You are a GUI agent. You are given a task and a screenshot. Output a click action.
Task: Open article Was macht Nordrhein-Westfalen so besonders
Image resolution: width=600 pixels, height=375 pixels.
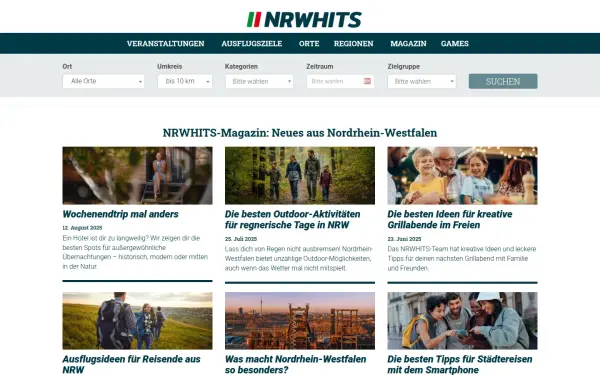pyautogui.click(x=295, y=364)
